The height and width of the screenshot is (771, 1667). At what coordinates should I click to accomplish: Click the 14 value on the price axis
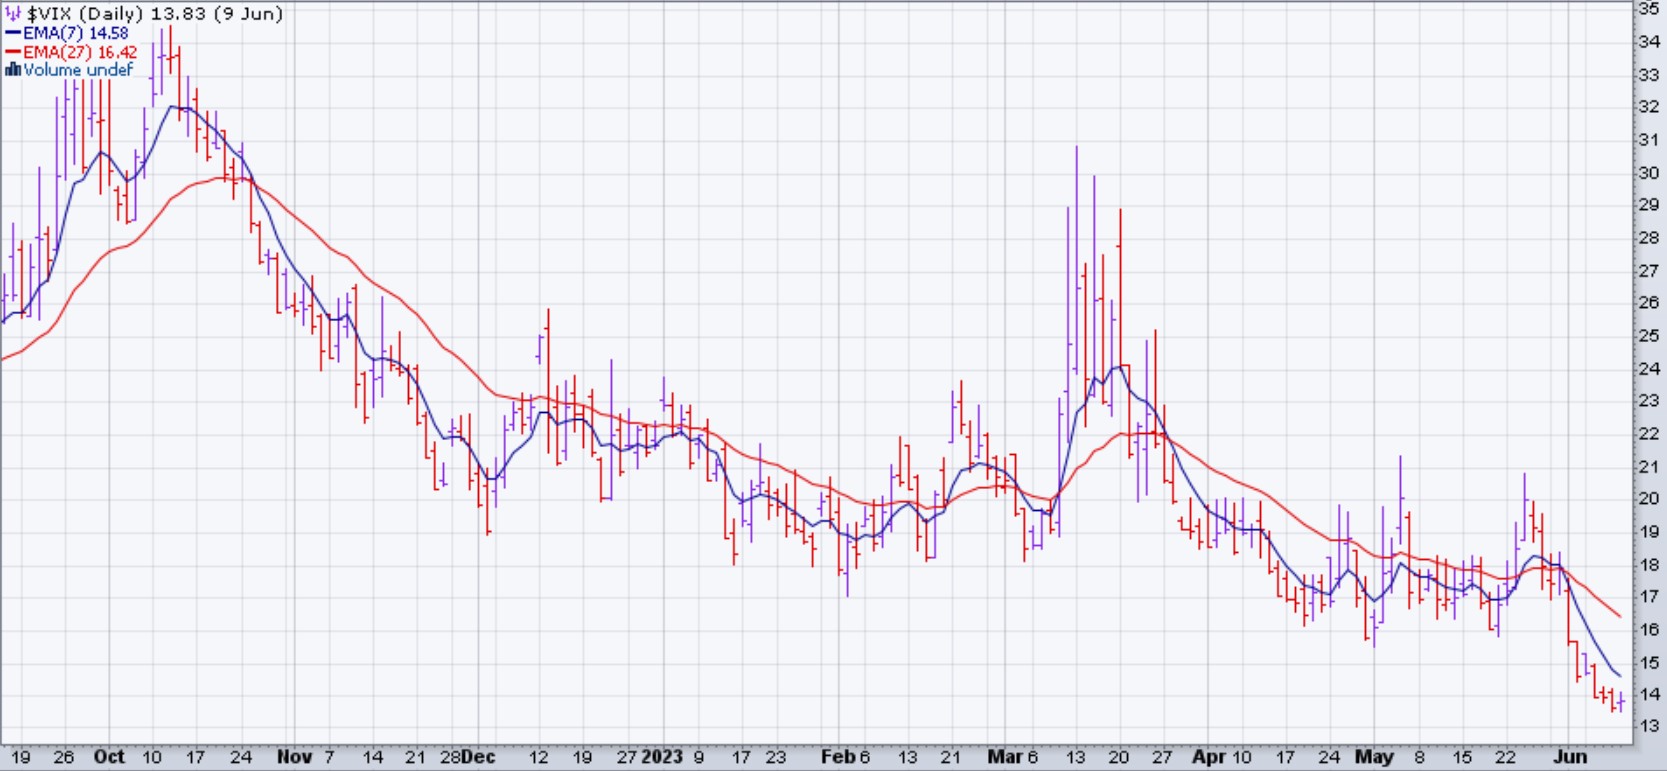tap(1649, 694)
